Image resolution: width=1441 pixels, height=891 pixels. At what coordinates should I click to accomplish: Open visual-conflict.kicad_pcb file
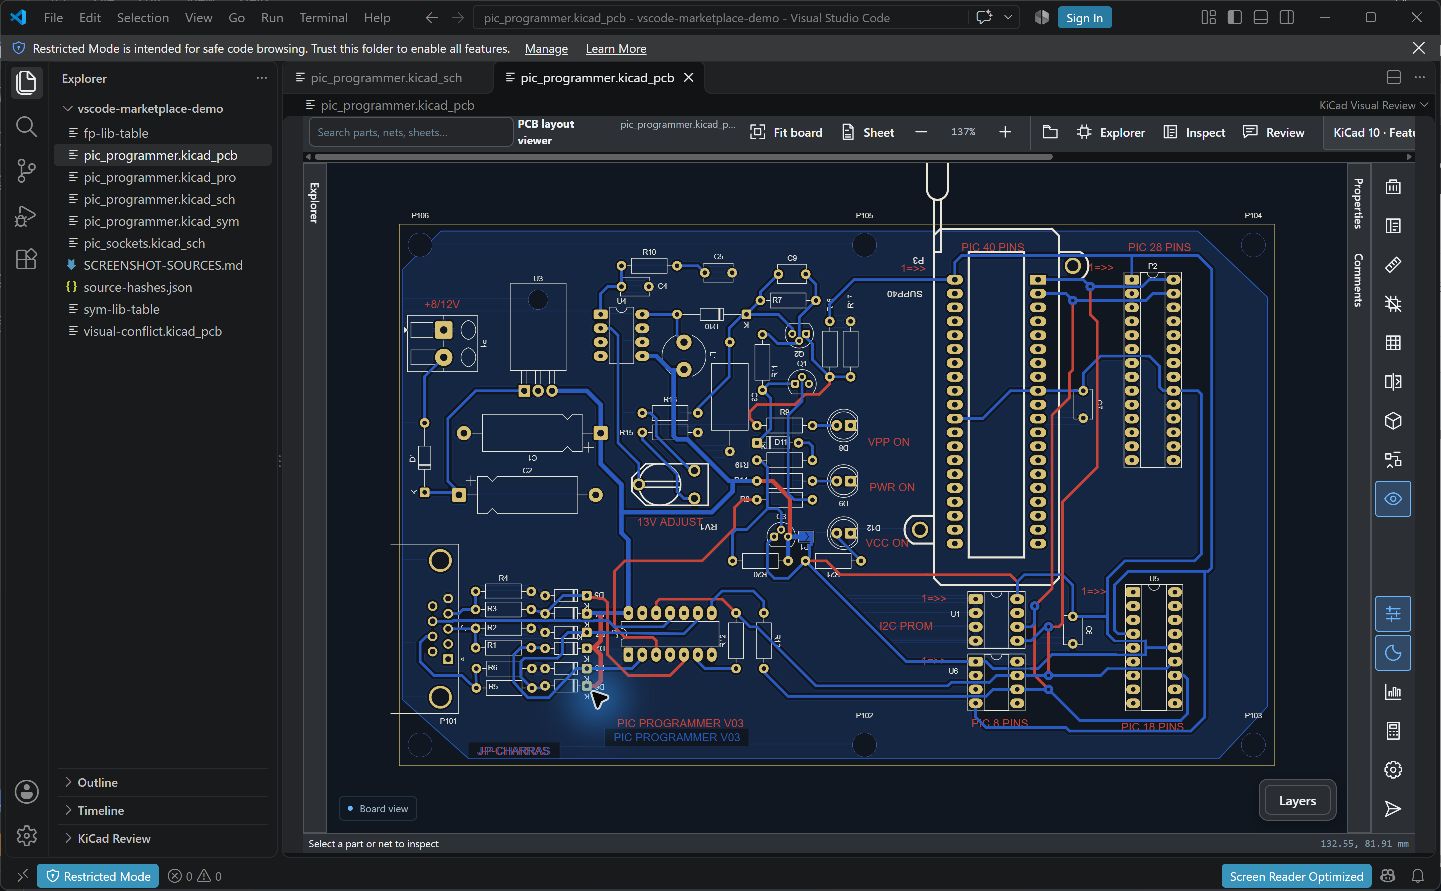[152, 331]
